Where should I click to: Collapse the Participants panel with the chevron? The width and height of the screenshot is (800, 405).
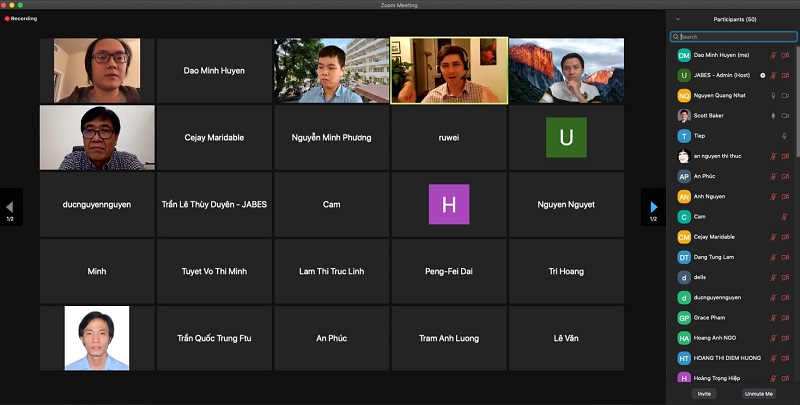(677, 19)
